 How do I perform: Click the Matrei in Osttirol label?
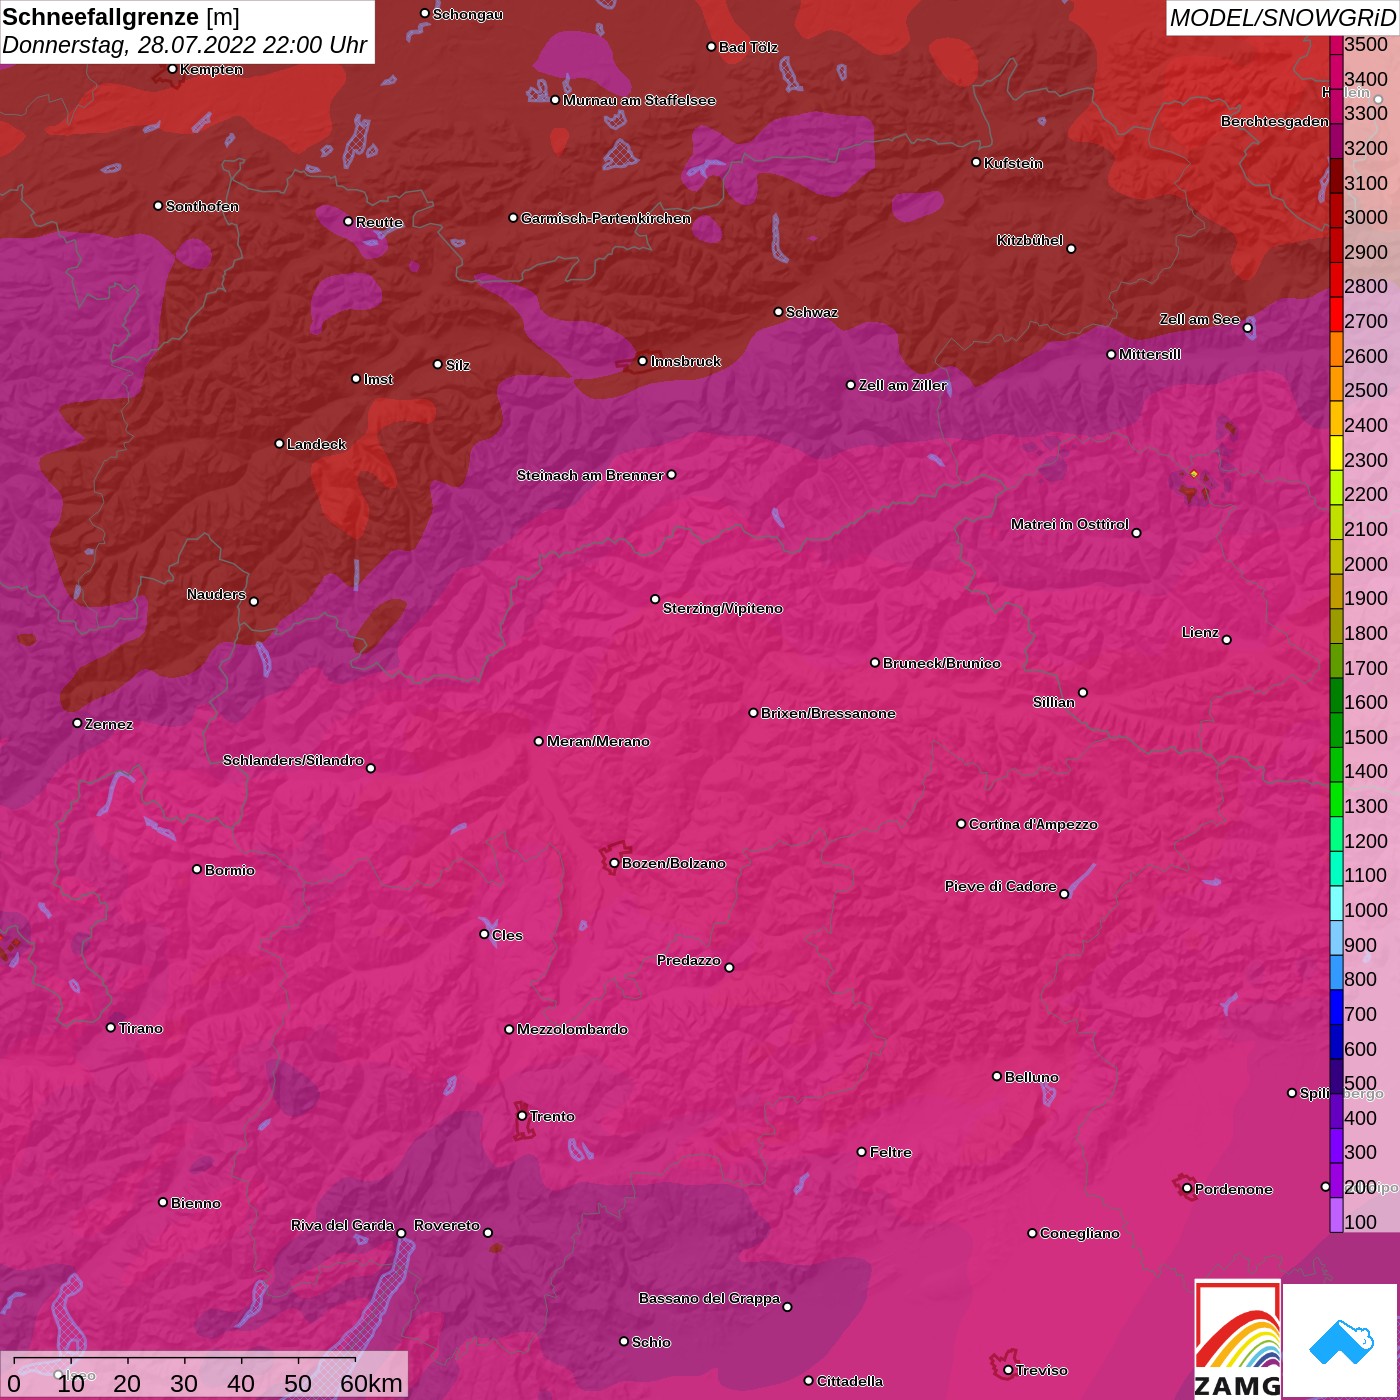[x=1070, y=524]
